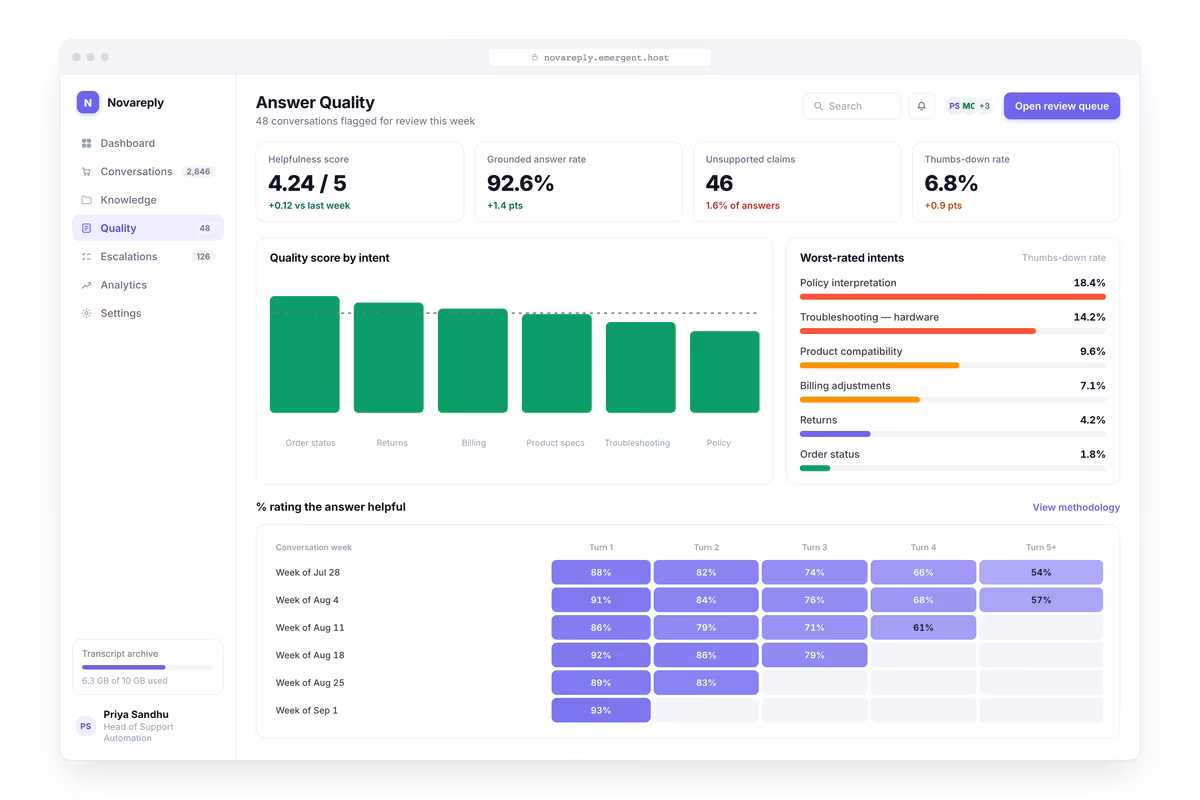
Task: Click Unsupported claims card
Action: [797, 182]
